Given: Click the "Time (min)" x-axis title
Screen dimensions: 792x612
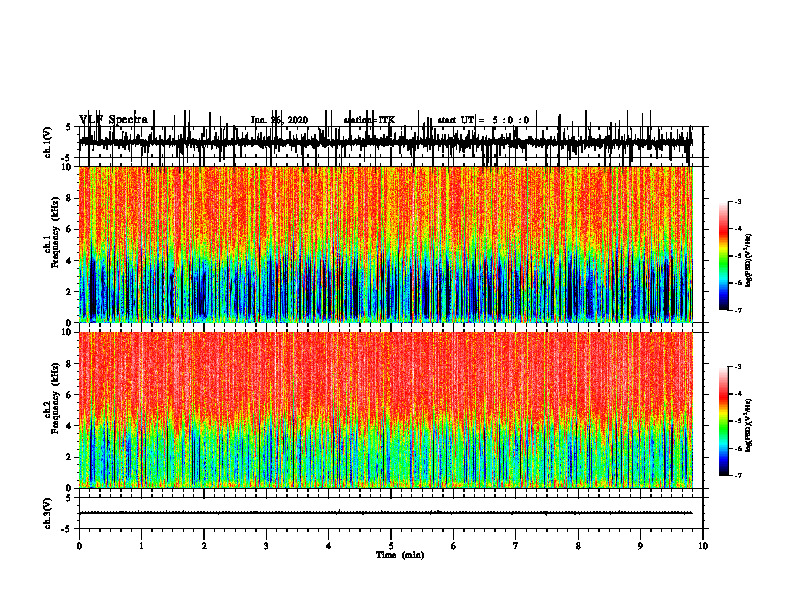Looking at the screenshot, I should tap(400, 555).
